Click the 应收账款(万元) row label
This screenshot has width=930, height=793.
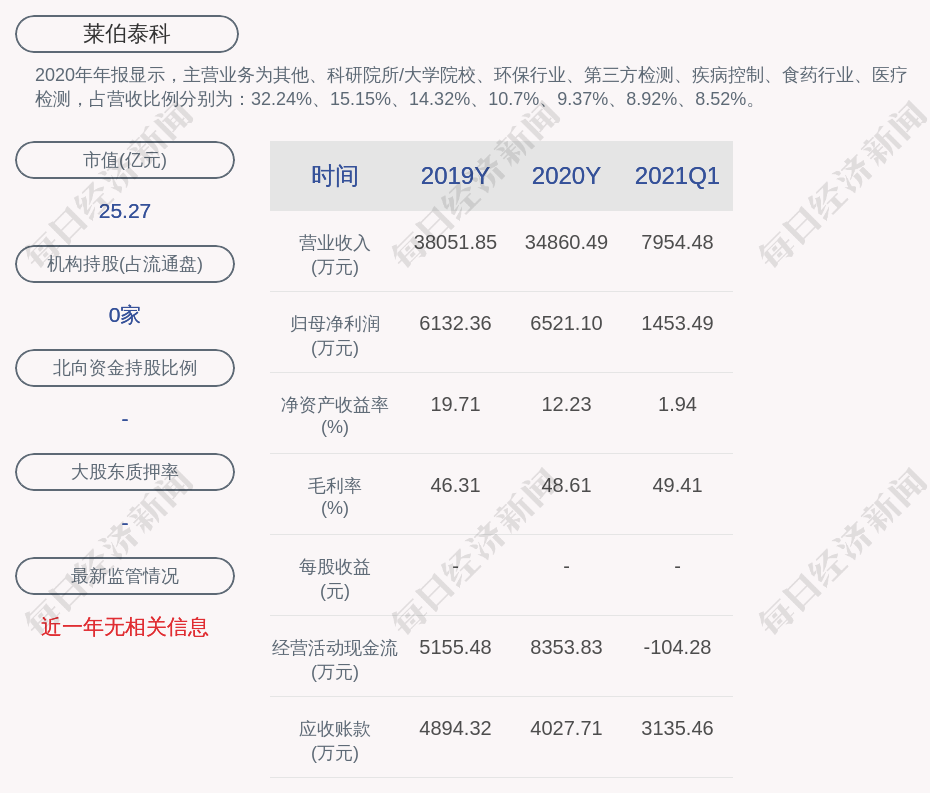click(x=335, y=740)
